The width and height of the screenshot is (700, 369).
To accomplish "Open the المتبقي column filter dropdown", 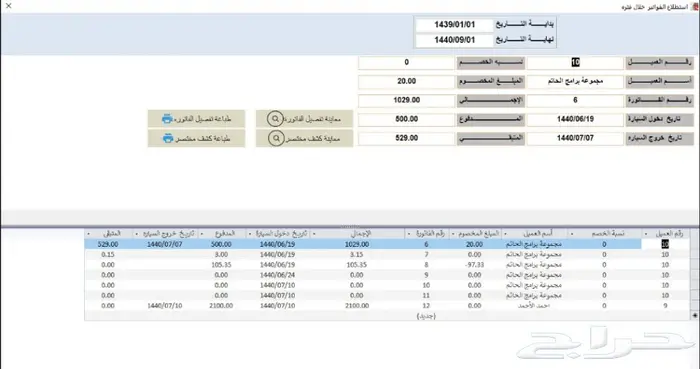I will click(x=89, y=234).
